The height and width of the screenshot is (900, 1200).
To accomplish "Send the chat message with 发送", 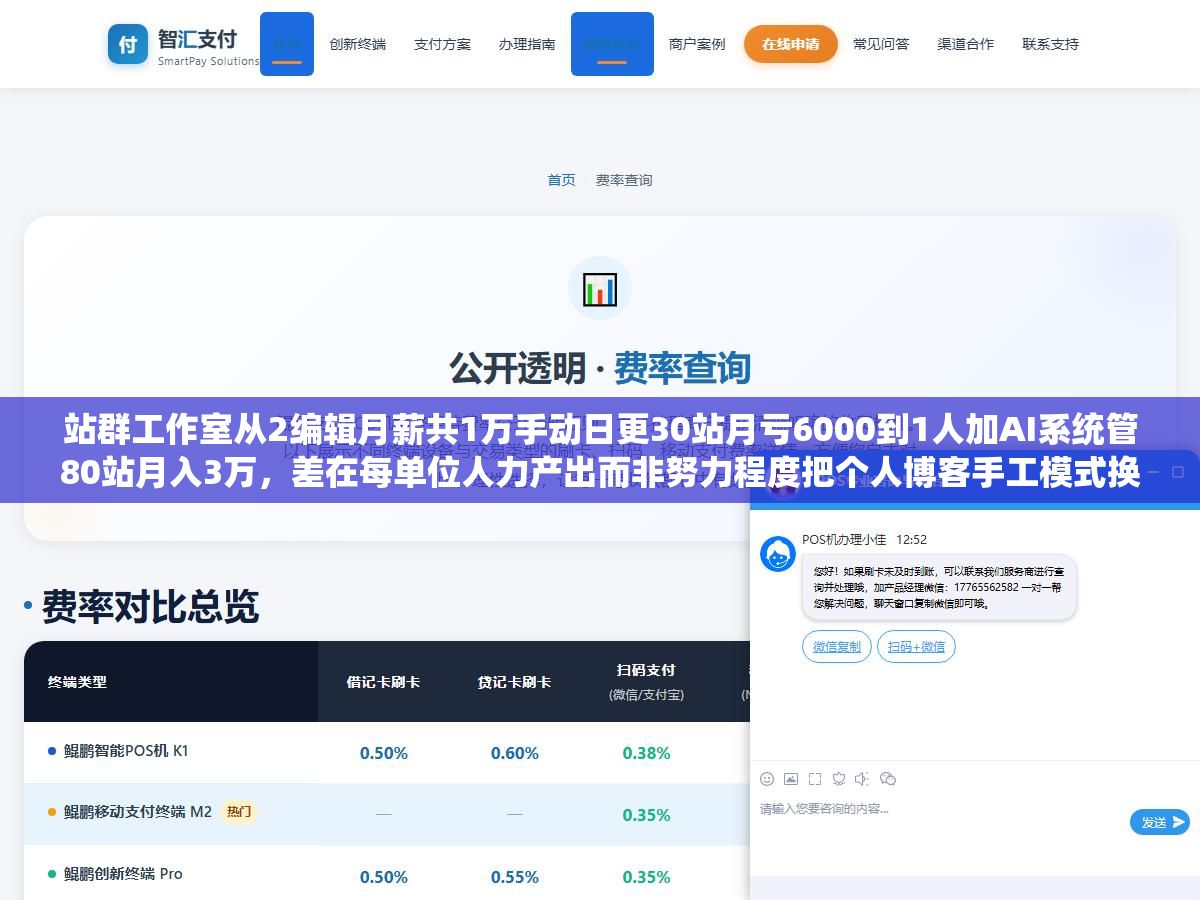I will [x=1160, y=822].
